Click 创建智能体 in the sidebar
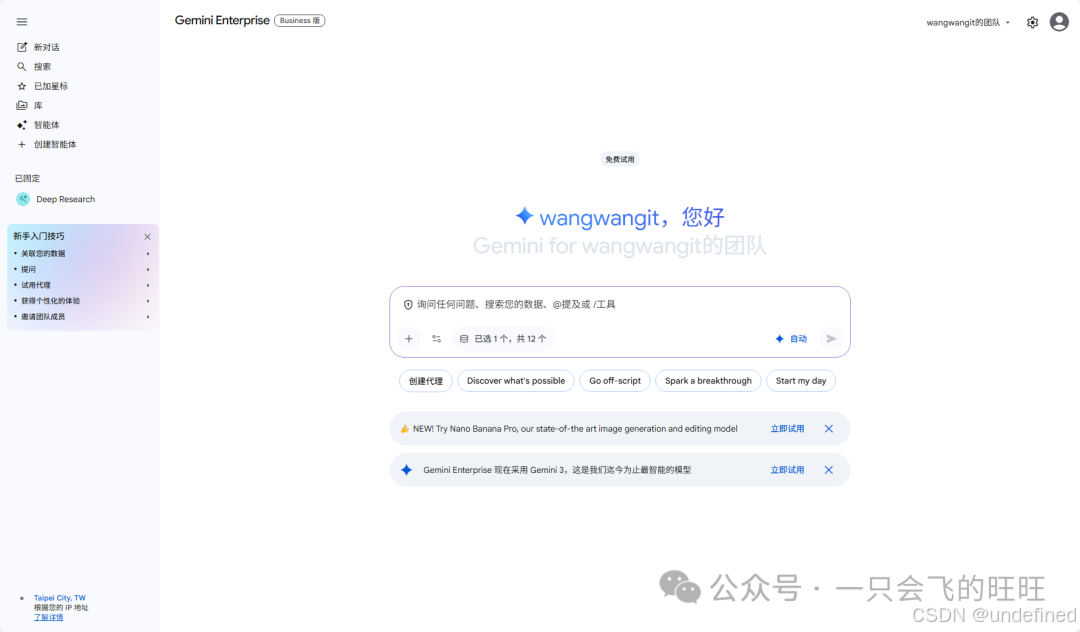The image size is (1080, 632). click(47, 145)
